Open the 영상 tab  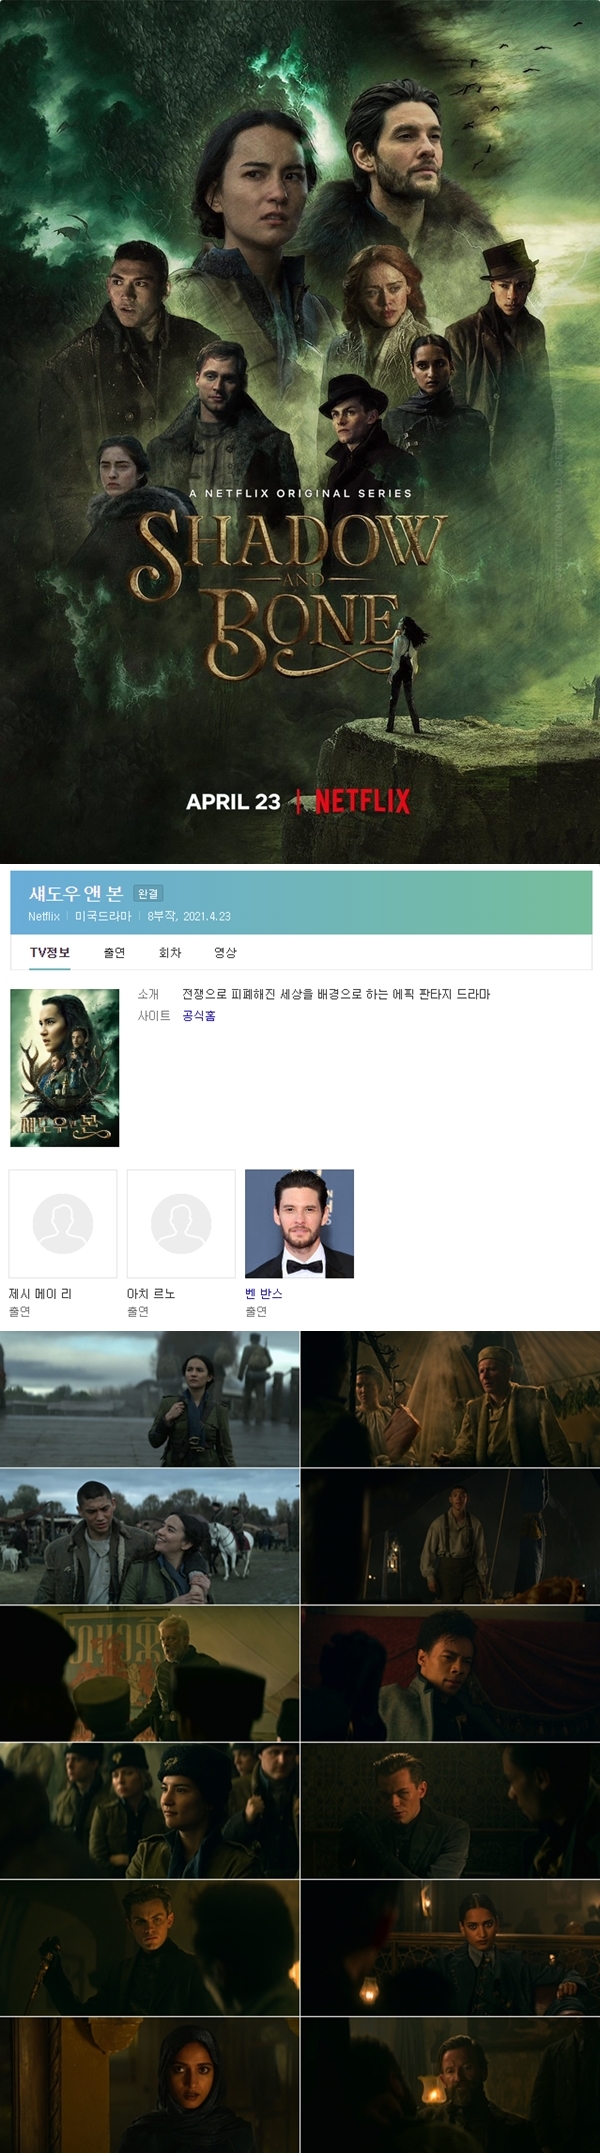[x=225, y=952]
